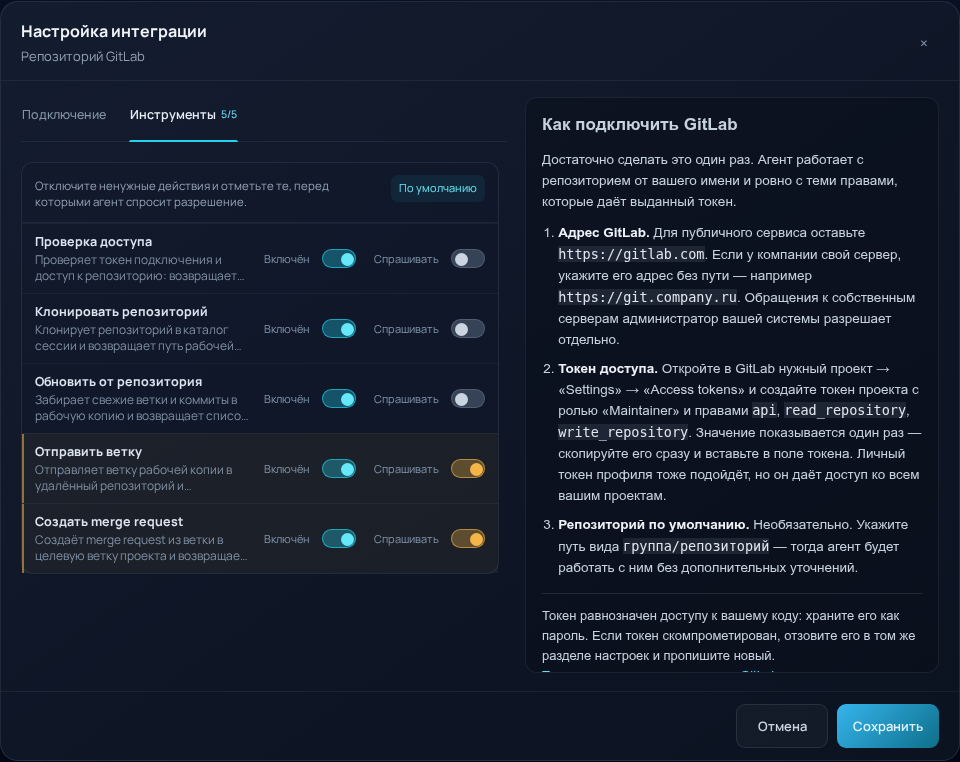Enable Спрашивать for Обновить от репозитория

pyautogui.click(x=468, y=399)
